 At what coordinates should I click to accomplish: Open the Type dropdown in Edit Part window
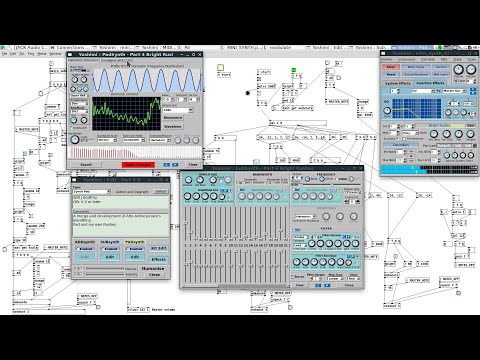[x=92, y=192]
